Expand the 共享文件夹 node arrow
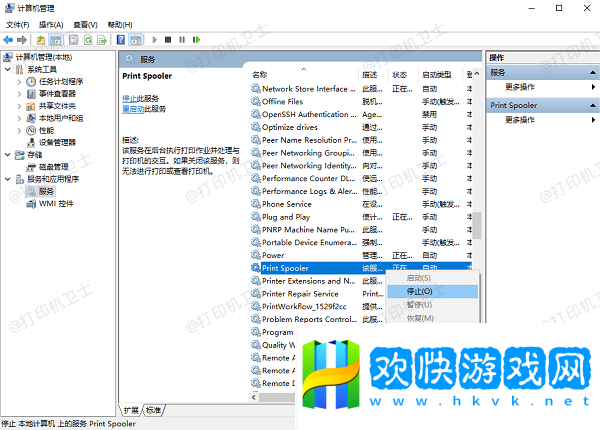The height and width of the screenshot is (430, 600). click(19, 106)
